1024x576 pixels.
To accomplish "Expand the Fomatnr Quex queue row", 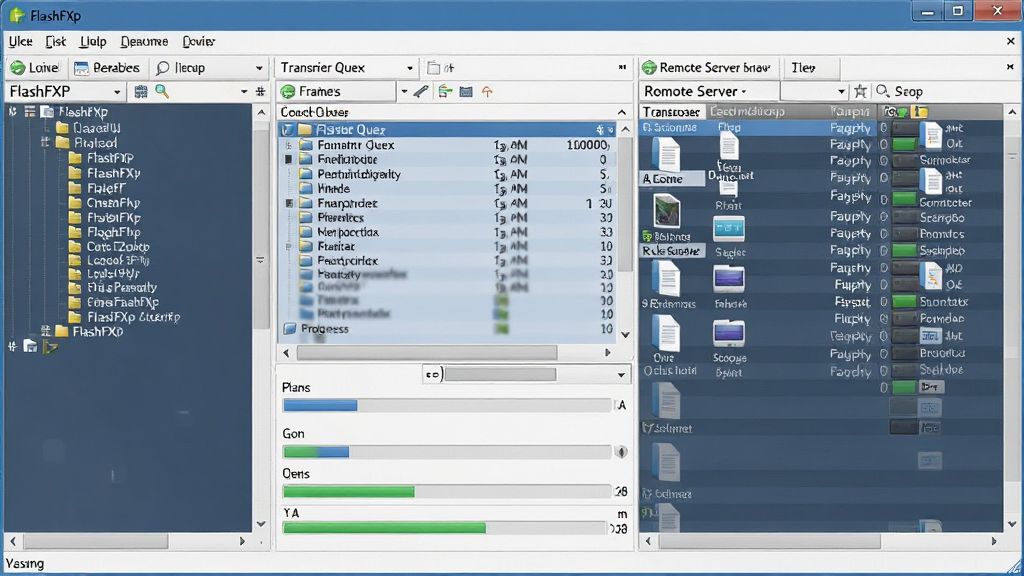I will (289, 145).
